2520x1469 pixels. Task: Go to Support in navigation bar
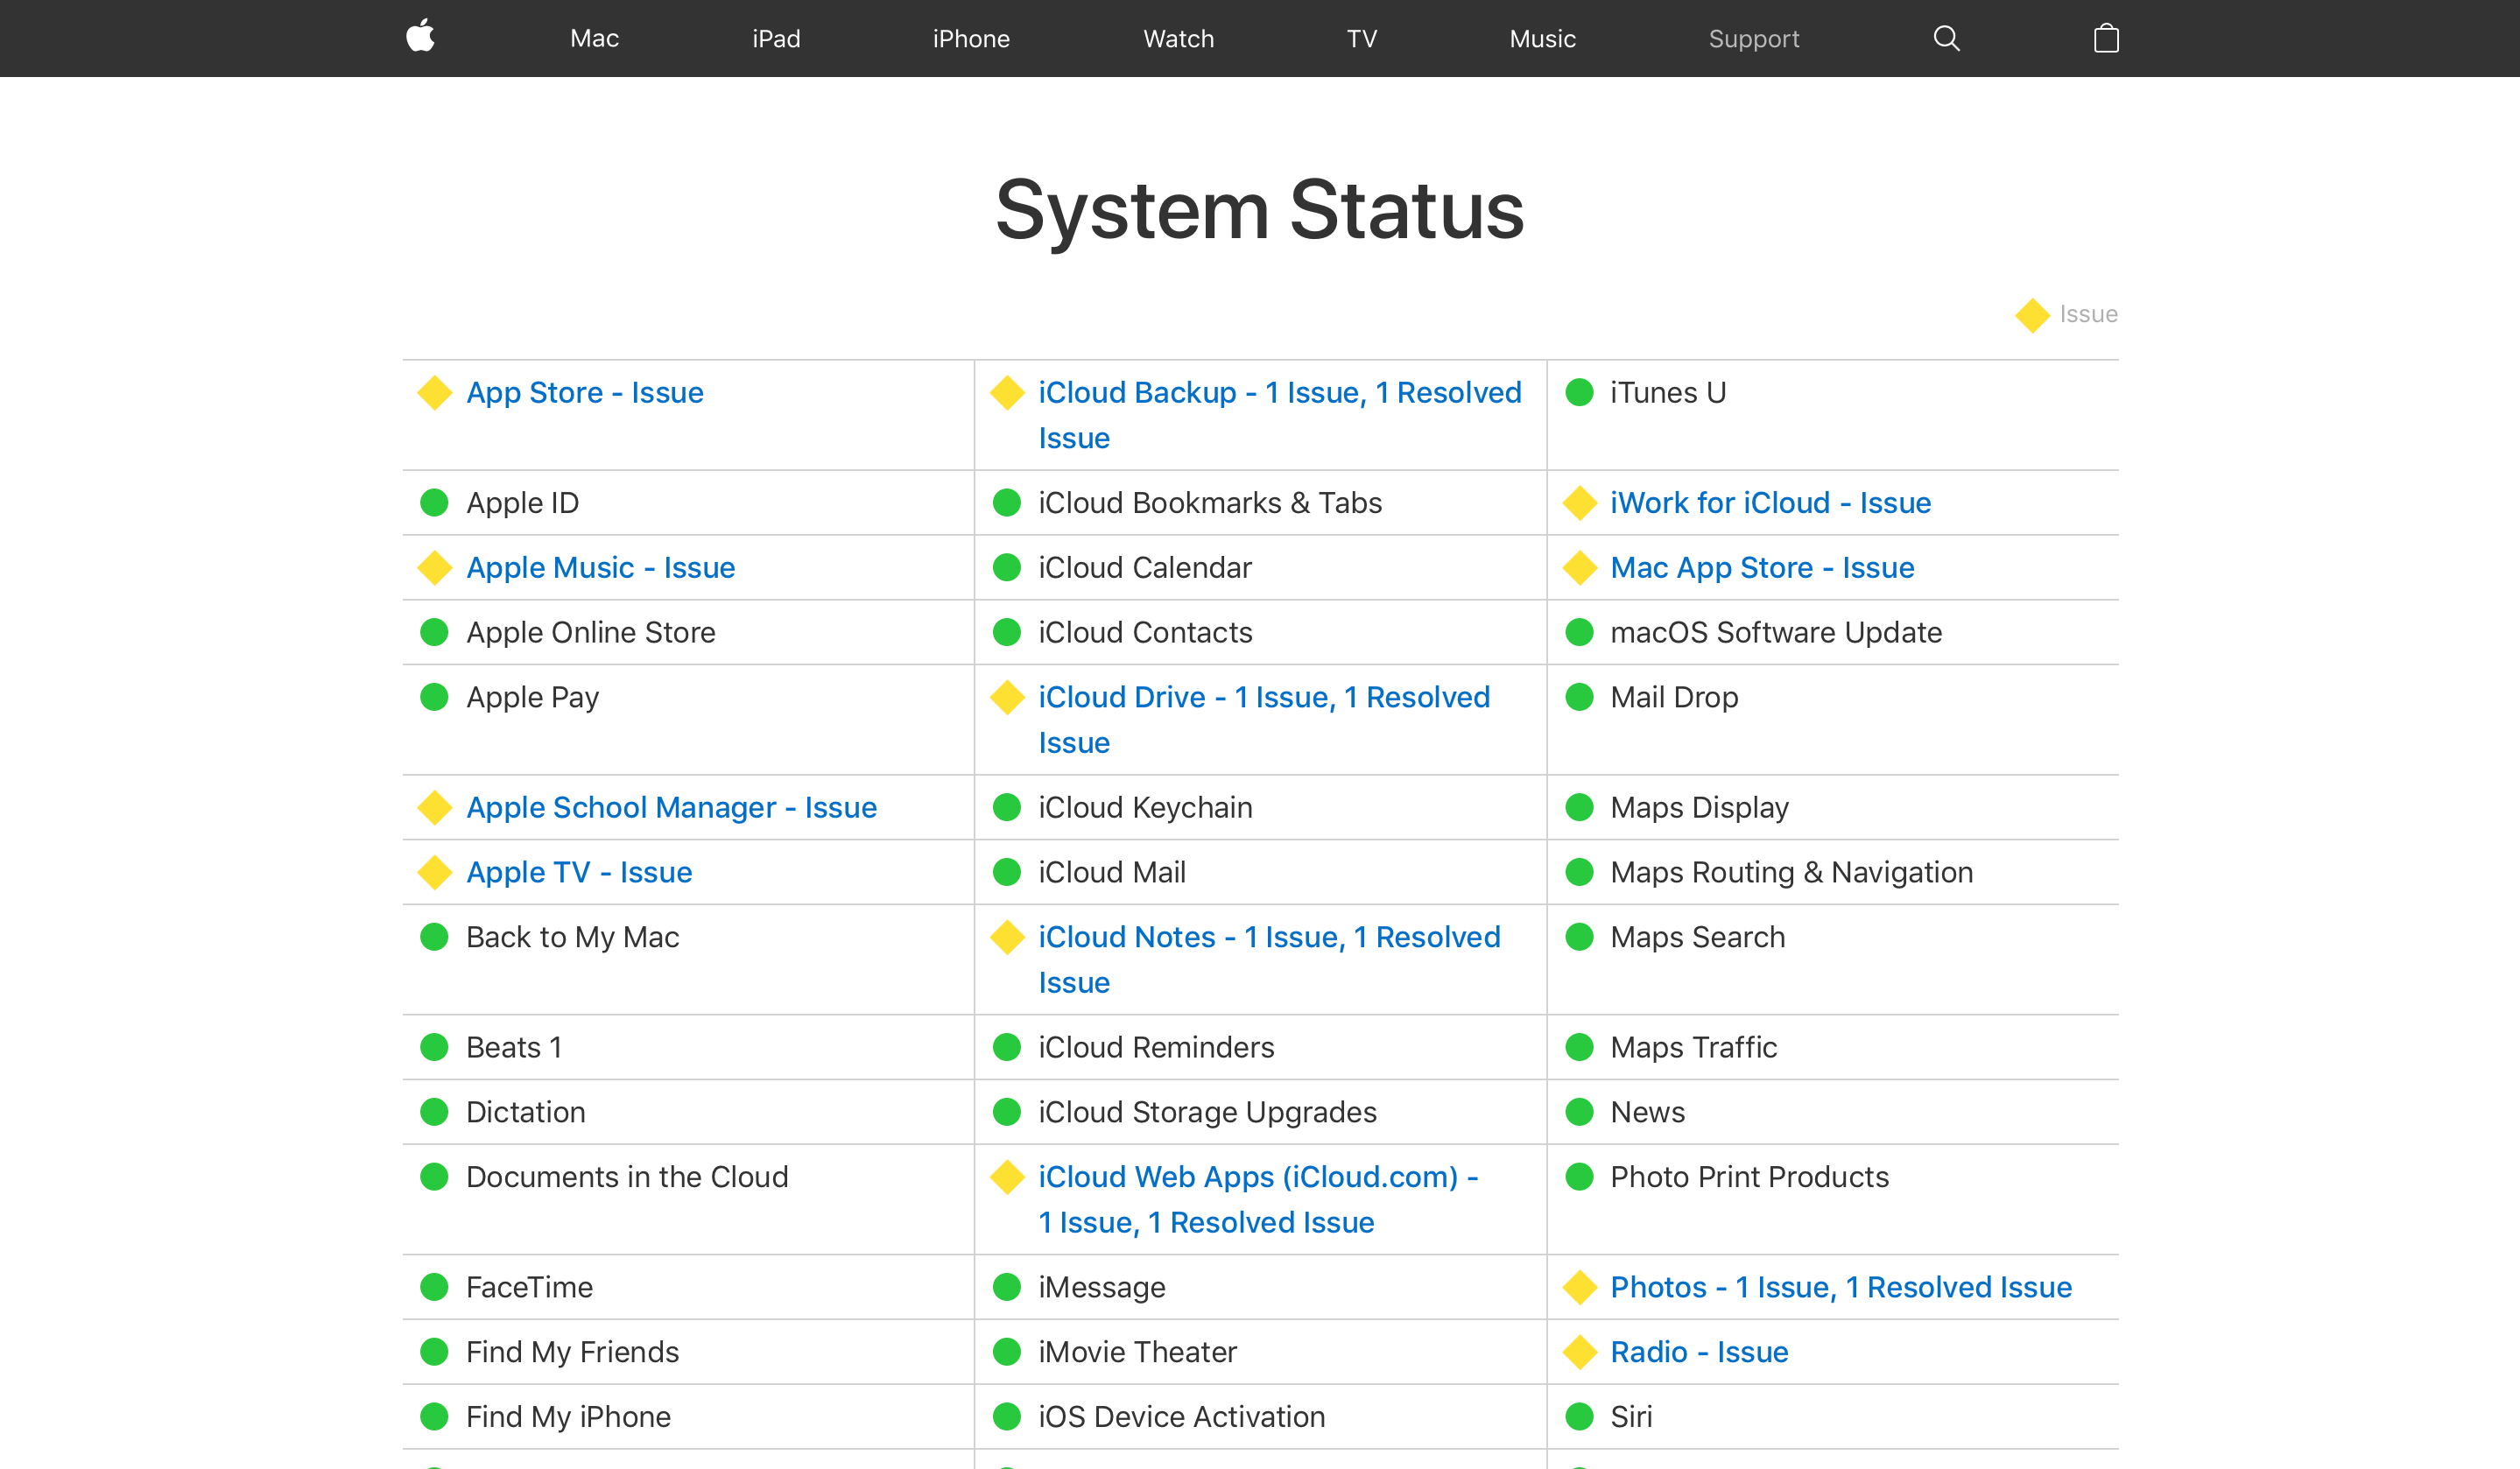(1753, 38)
